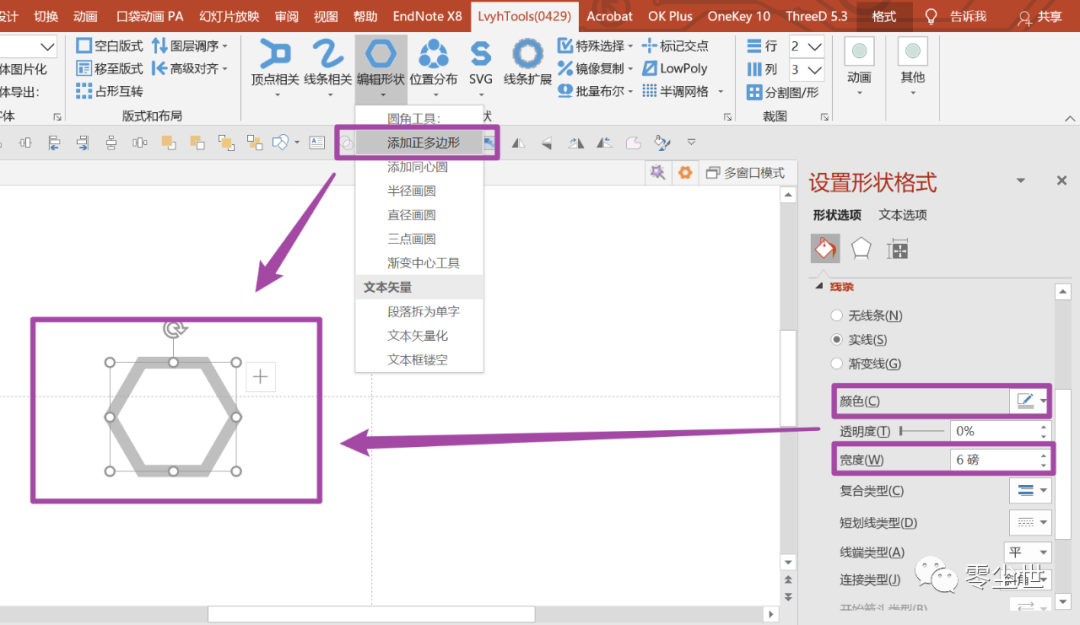This screenshot has width=1080, height=625.
Task: Open 图层调序 layer order menu
Action: click(189, 45)
